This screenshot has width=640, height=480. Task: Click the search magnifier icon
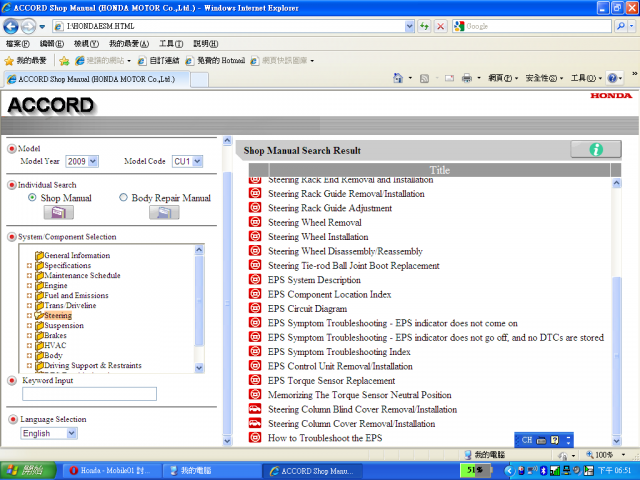click(x=621, y=26)
